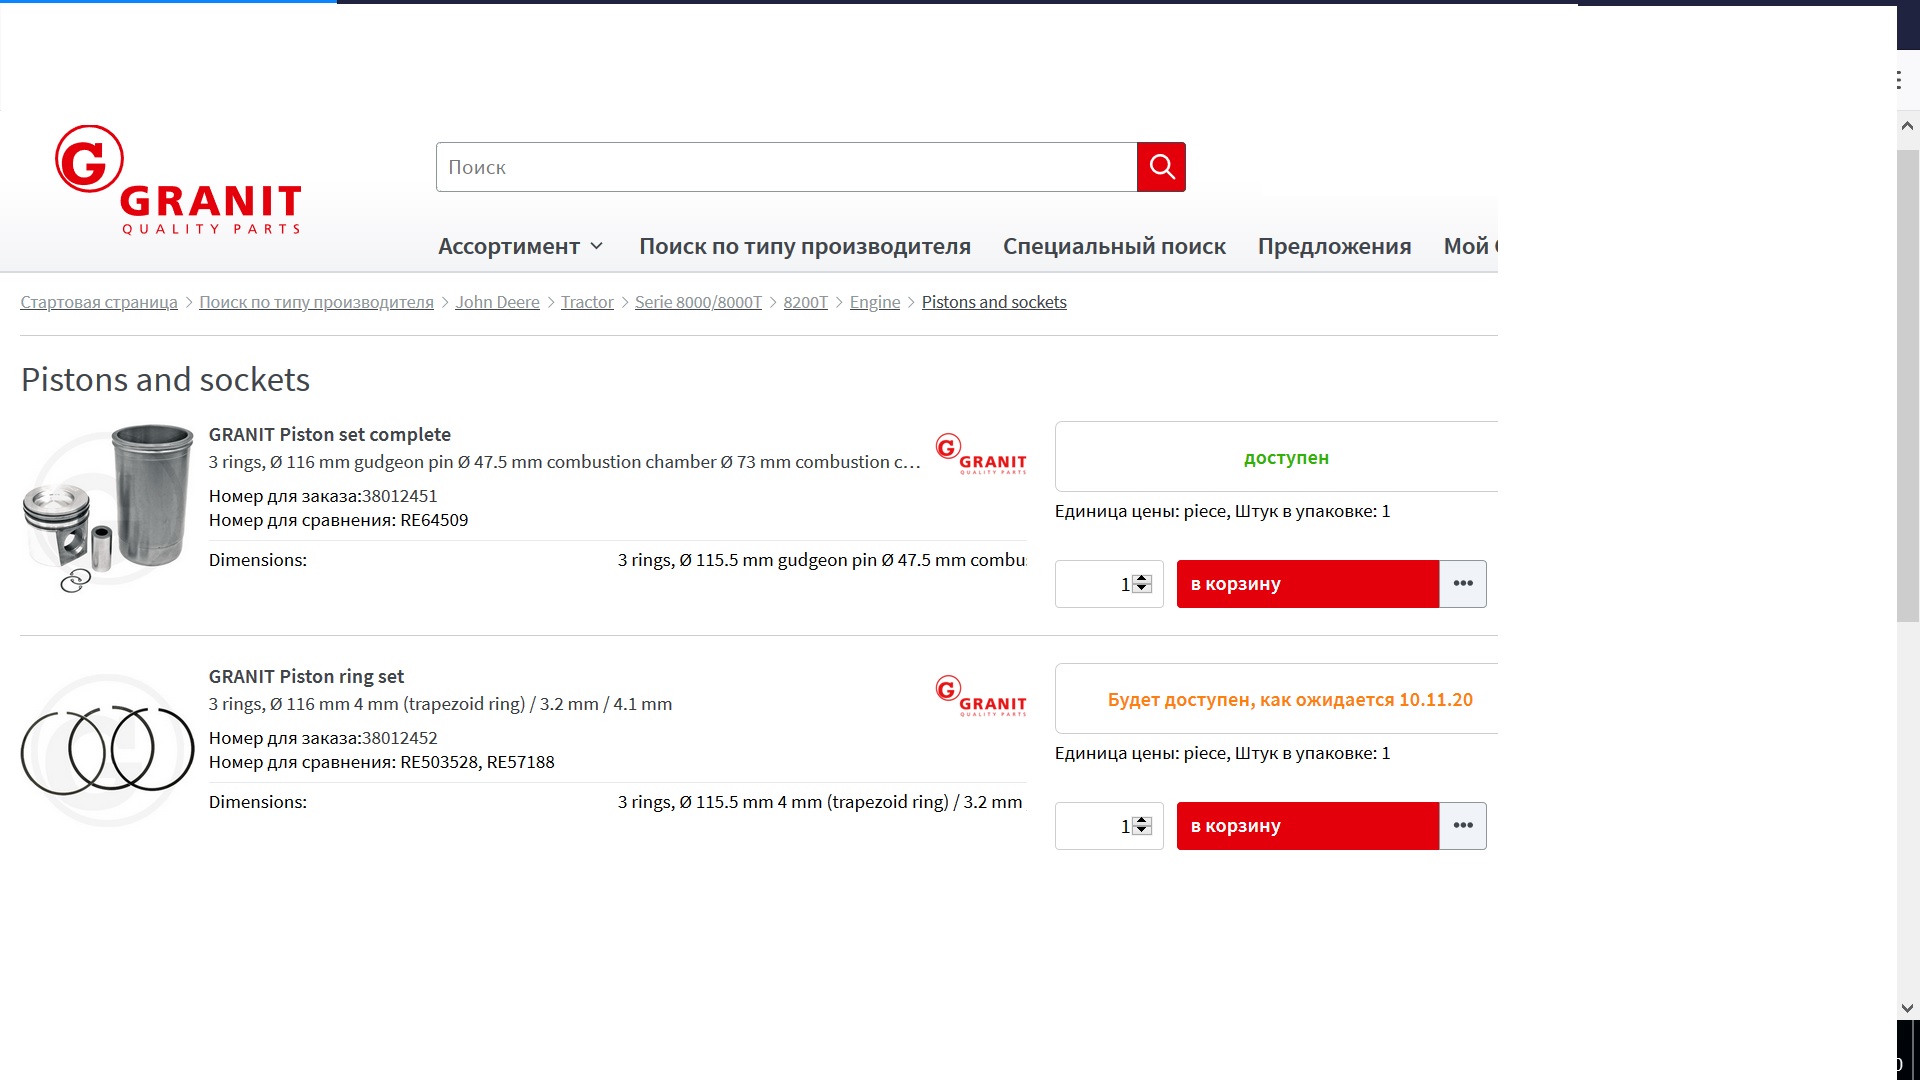Click GRANIT brand logo beside Piston set complete

click(980, 454)
